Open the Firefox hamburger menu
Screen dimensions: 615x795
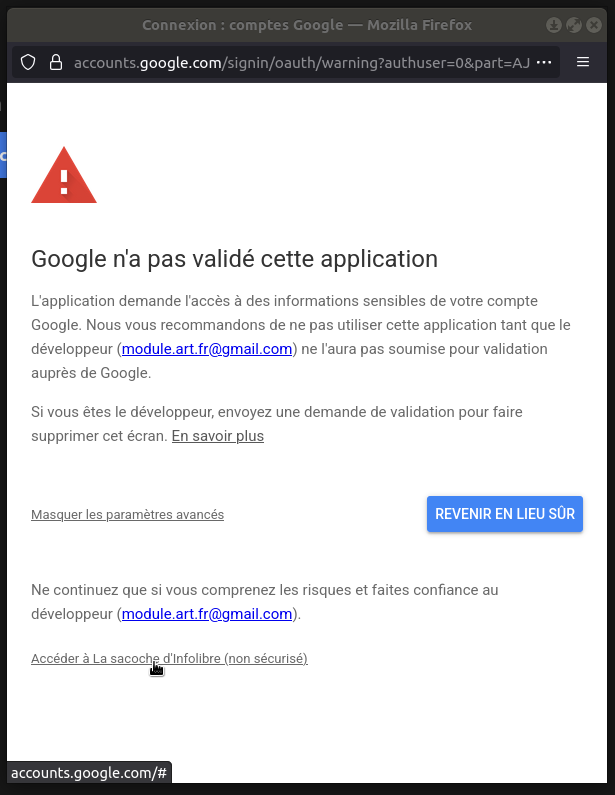(x=583, y=62)
